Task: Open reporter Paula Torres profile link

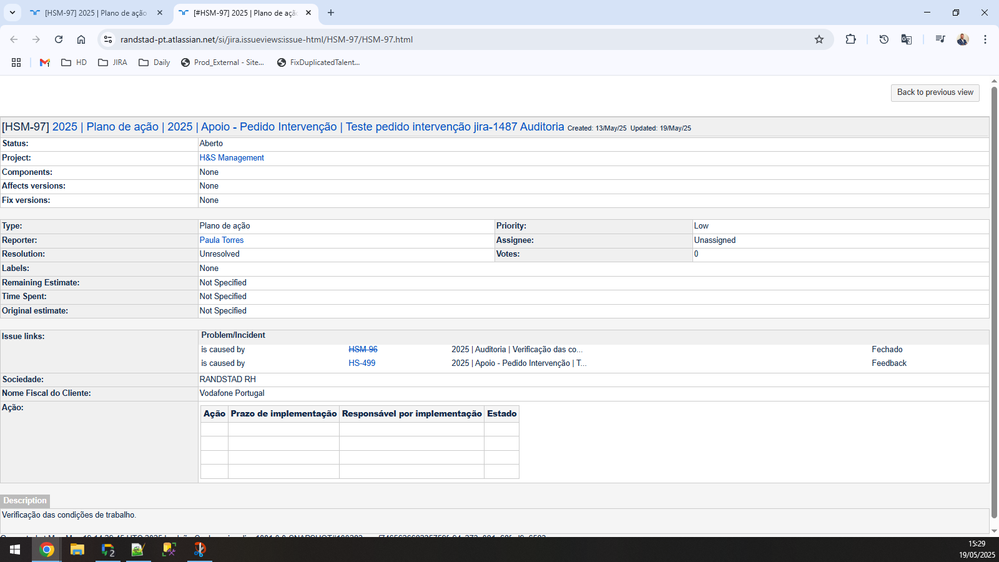Action: tap(221, 240)
